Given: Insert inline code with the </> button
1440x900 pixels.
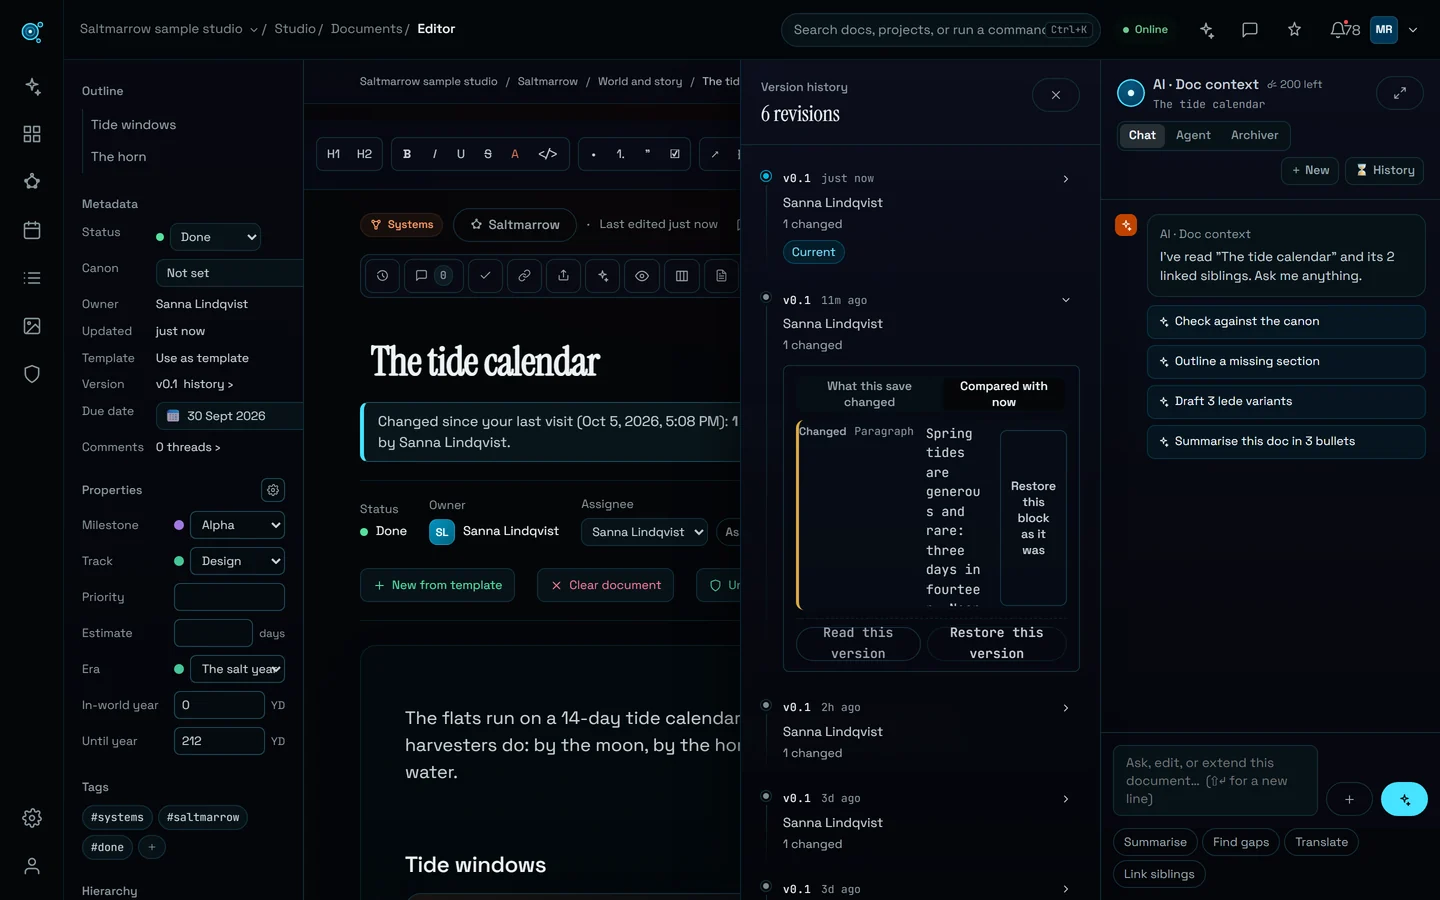Looking at the screenshot, I should pyautogui.click(x=548, y=154).
